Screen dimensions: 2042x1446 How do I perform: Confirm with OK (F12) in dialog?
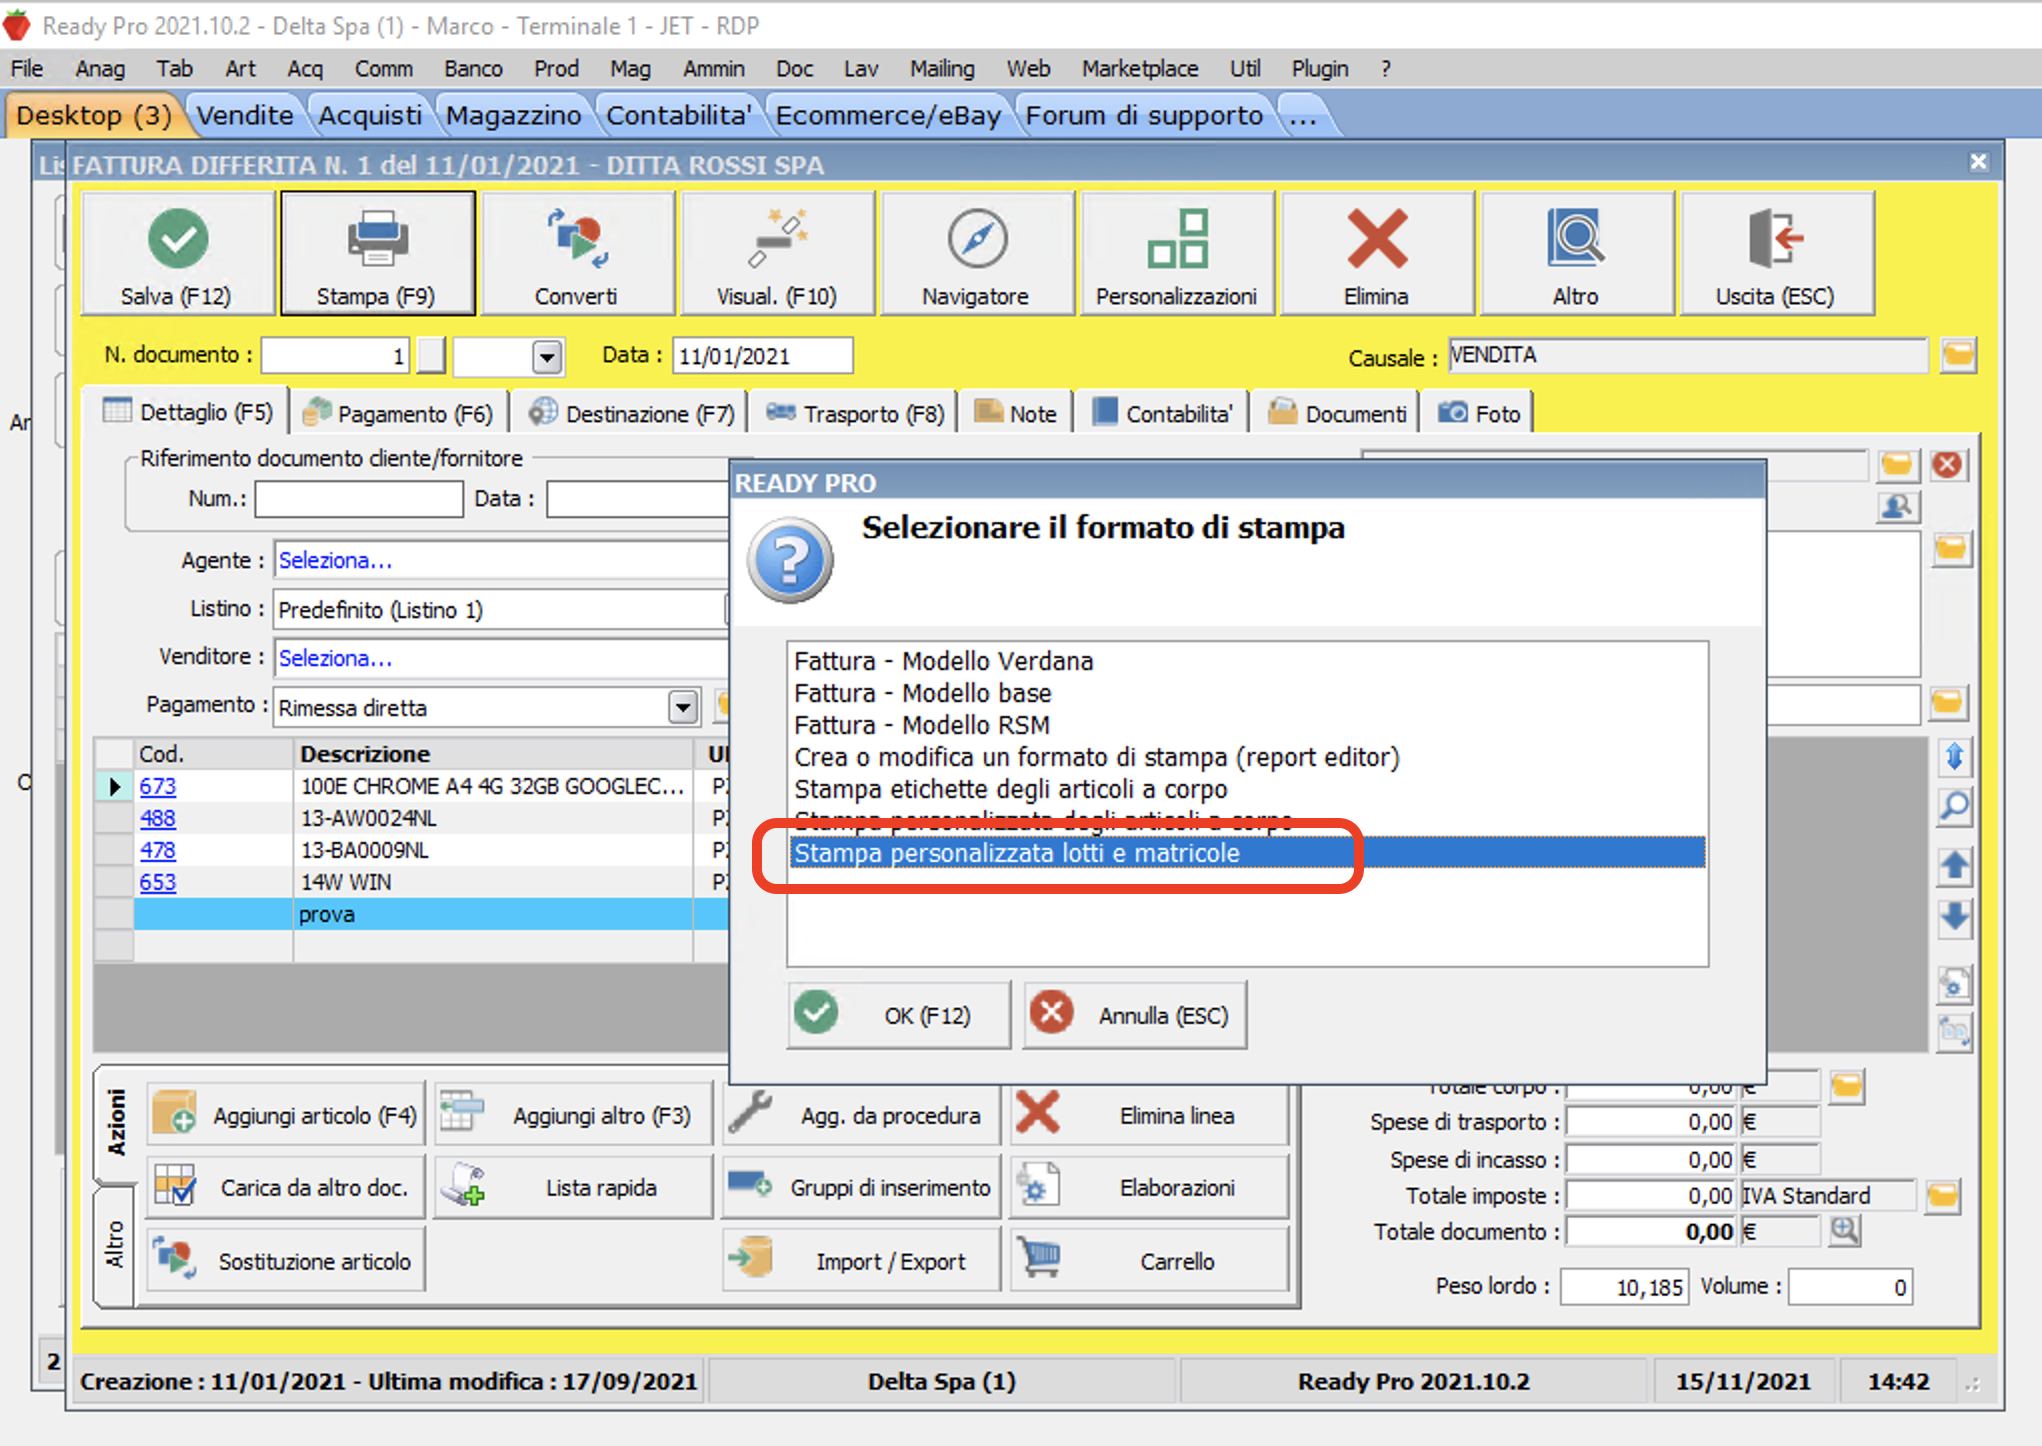pyautogui.click(x=898, y=1015)
